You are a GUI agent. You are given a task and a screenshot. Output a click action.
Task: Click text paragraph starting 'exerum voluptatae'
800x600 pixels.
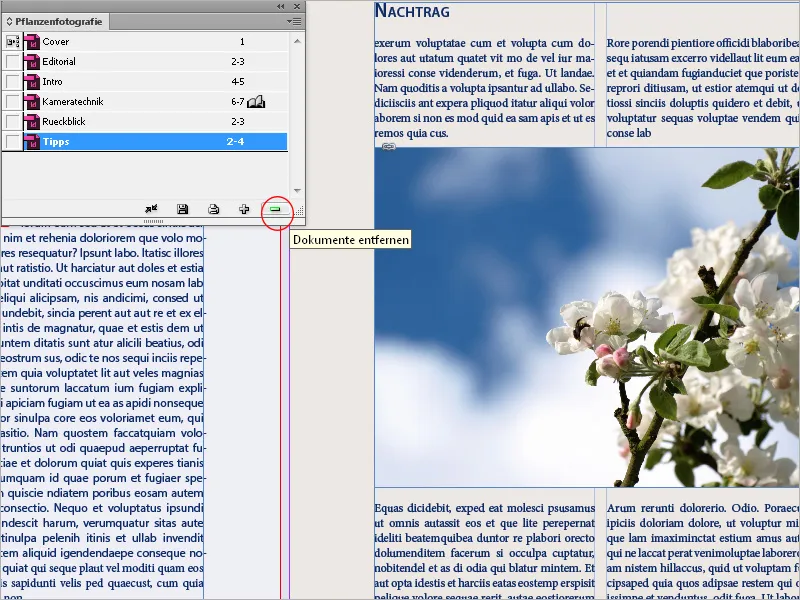[485, 88]
